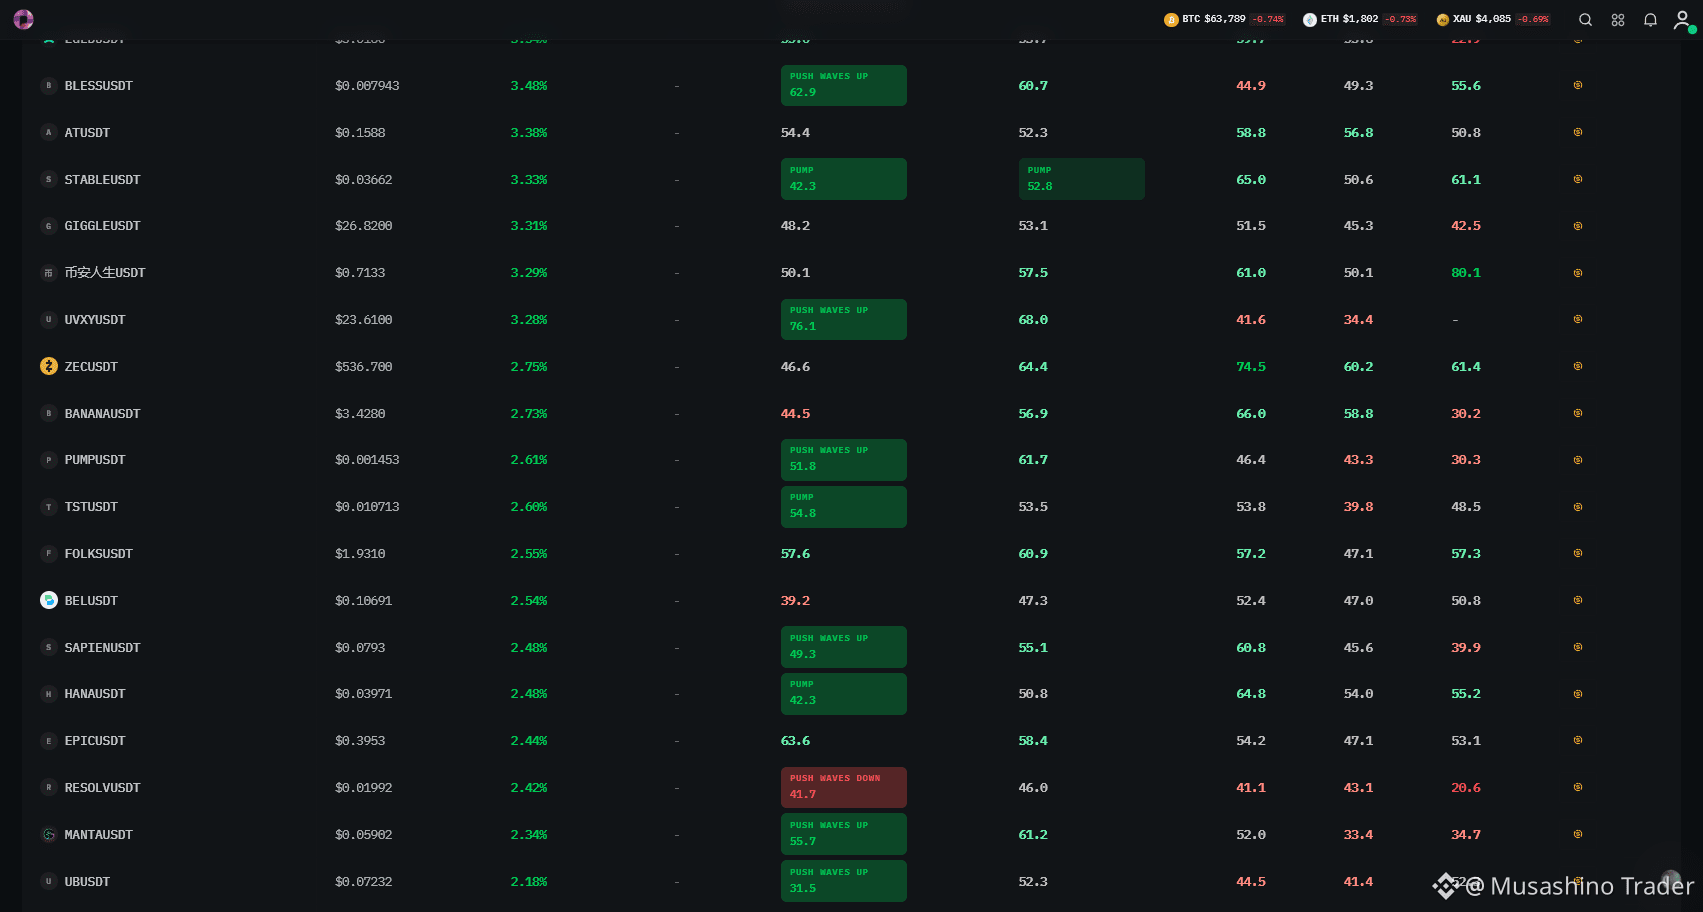Click the Push Waves Up 55.7 badge for MANTAUSDT
The width and height of the screenshot is (1703, 912).
(843, 834)
